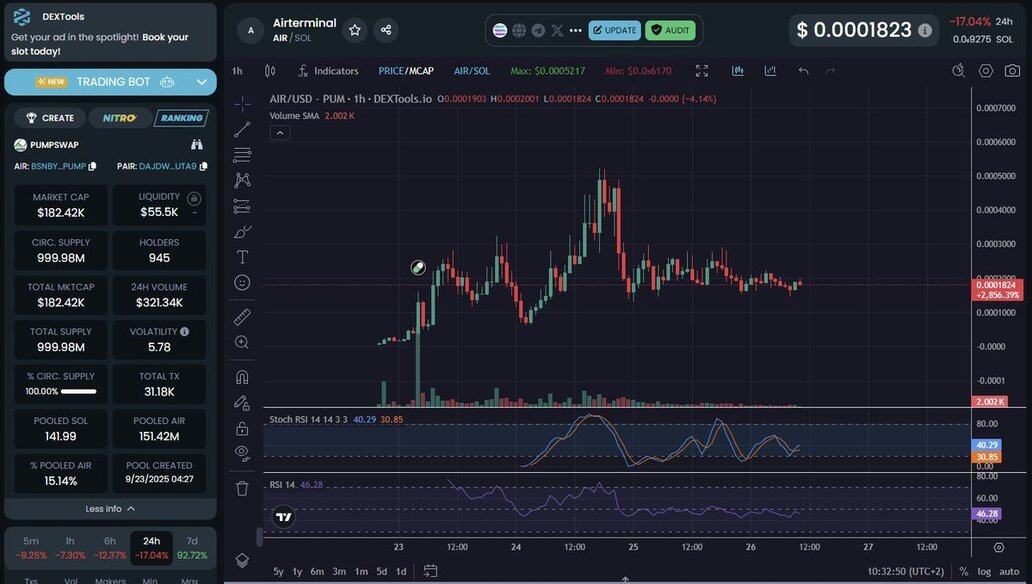Toggle percent scale on price axis
The image size is (1032, 584).
(x=964, y=571)
